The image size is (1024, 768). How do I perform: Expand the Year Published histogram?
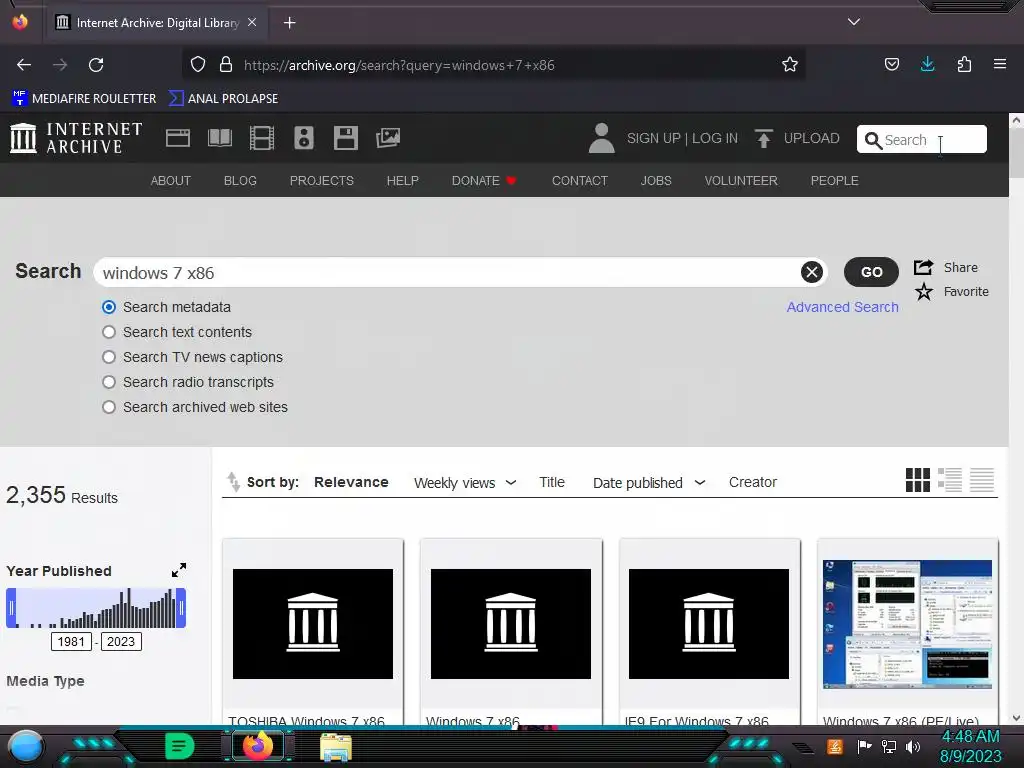pyautogui.click(x=179, y=570)
